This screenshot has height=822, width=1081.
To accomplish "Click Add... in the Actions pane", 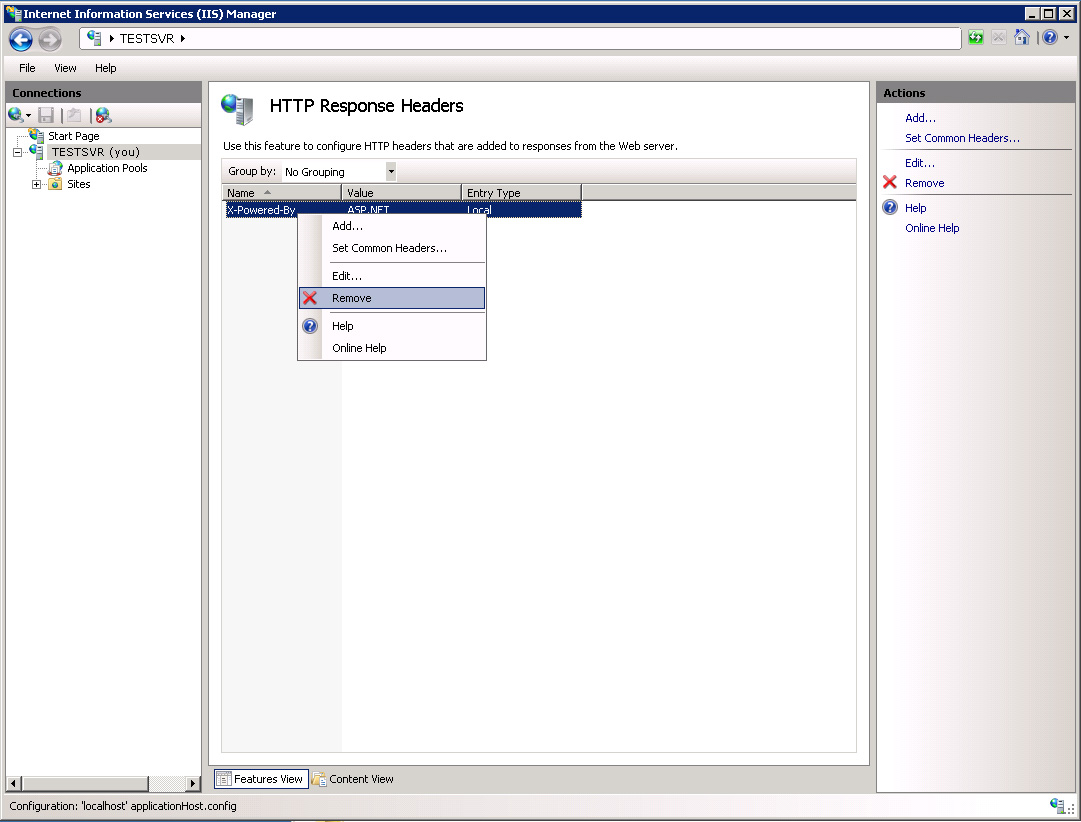I will pos(920,118).
